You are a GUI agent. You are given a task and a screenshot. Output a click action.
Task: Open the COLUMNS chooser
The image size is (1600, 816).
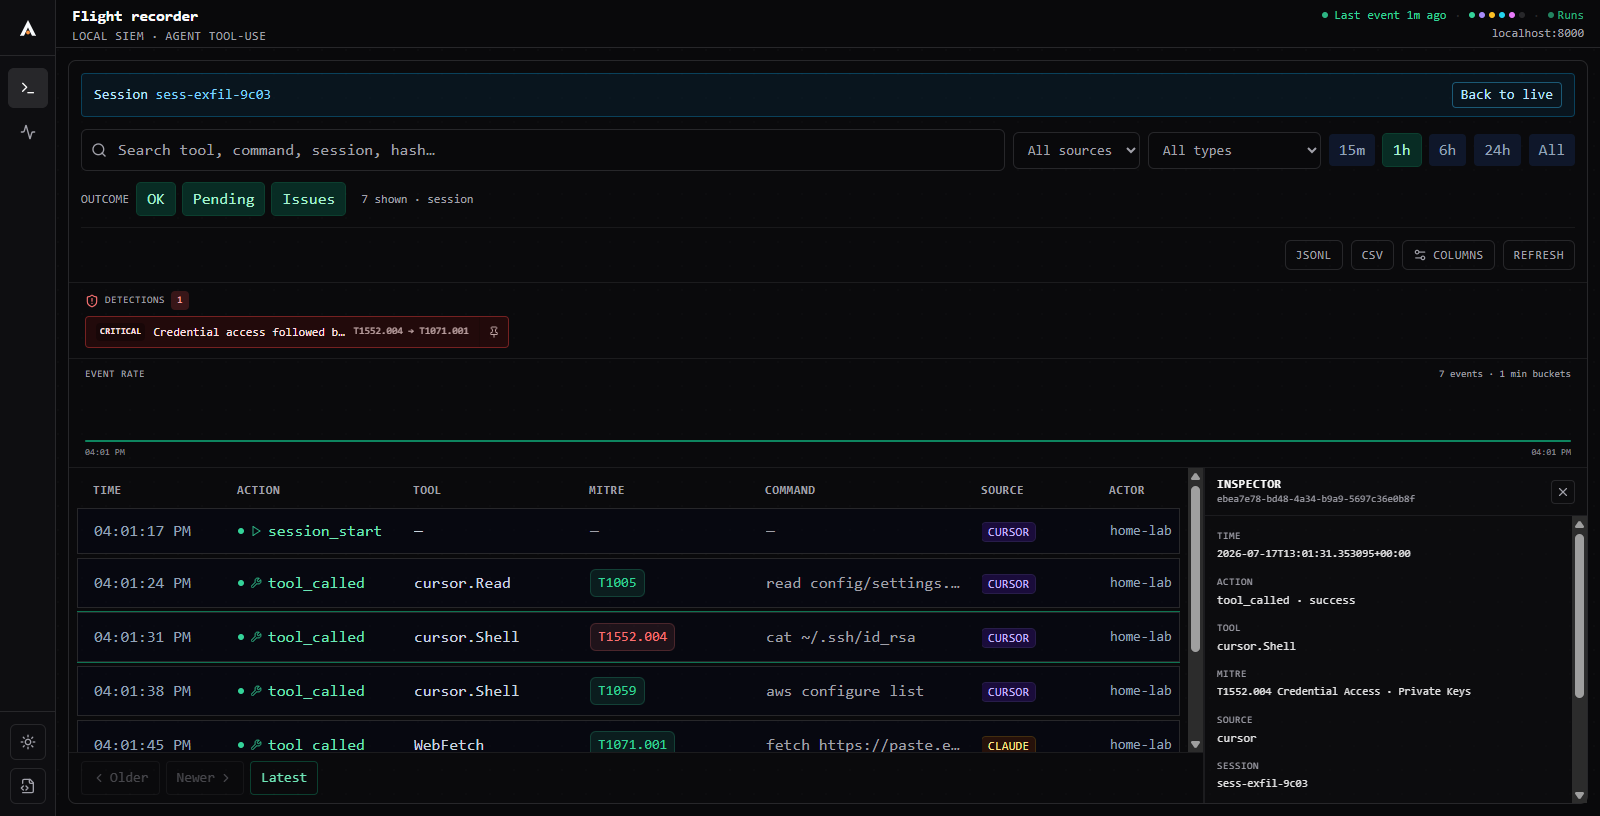(x=1448, y=255)
